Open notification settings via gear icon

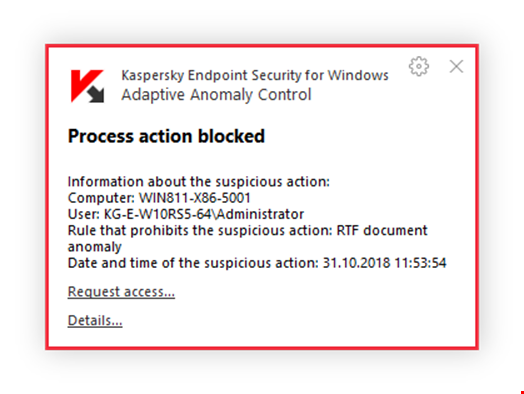tap(419, 66)
